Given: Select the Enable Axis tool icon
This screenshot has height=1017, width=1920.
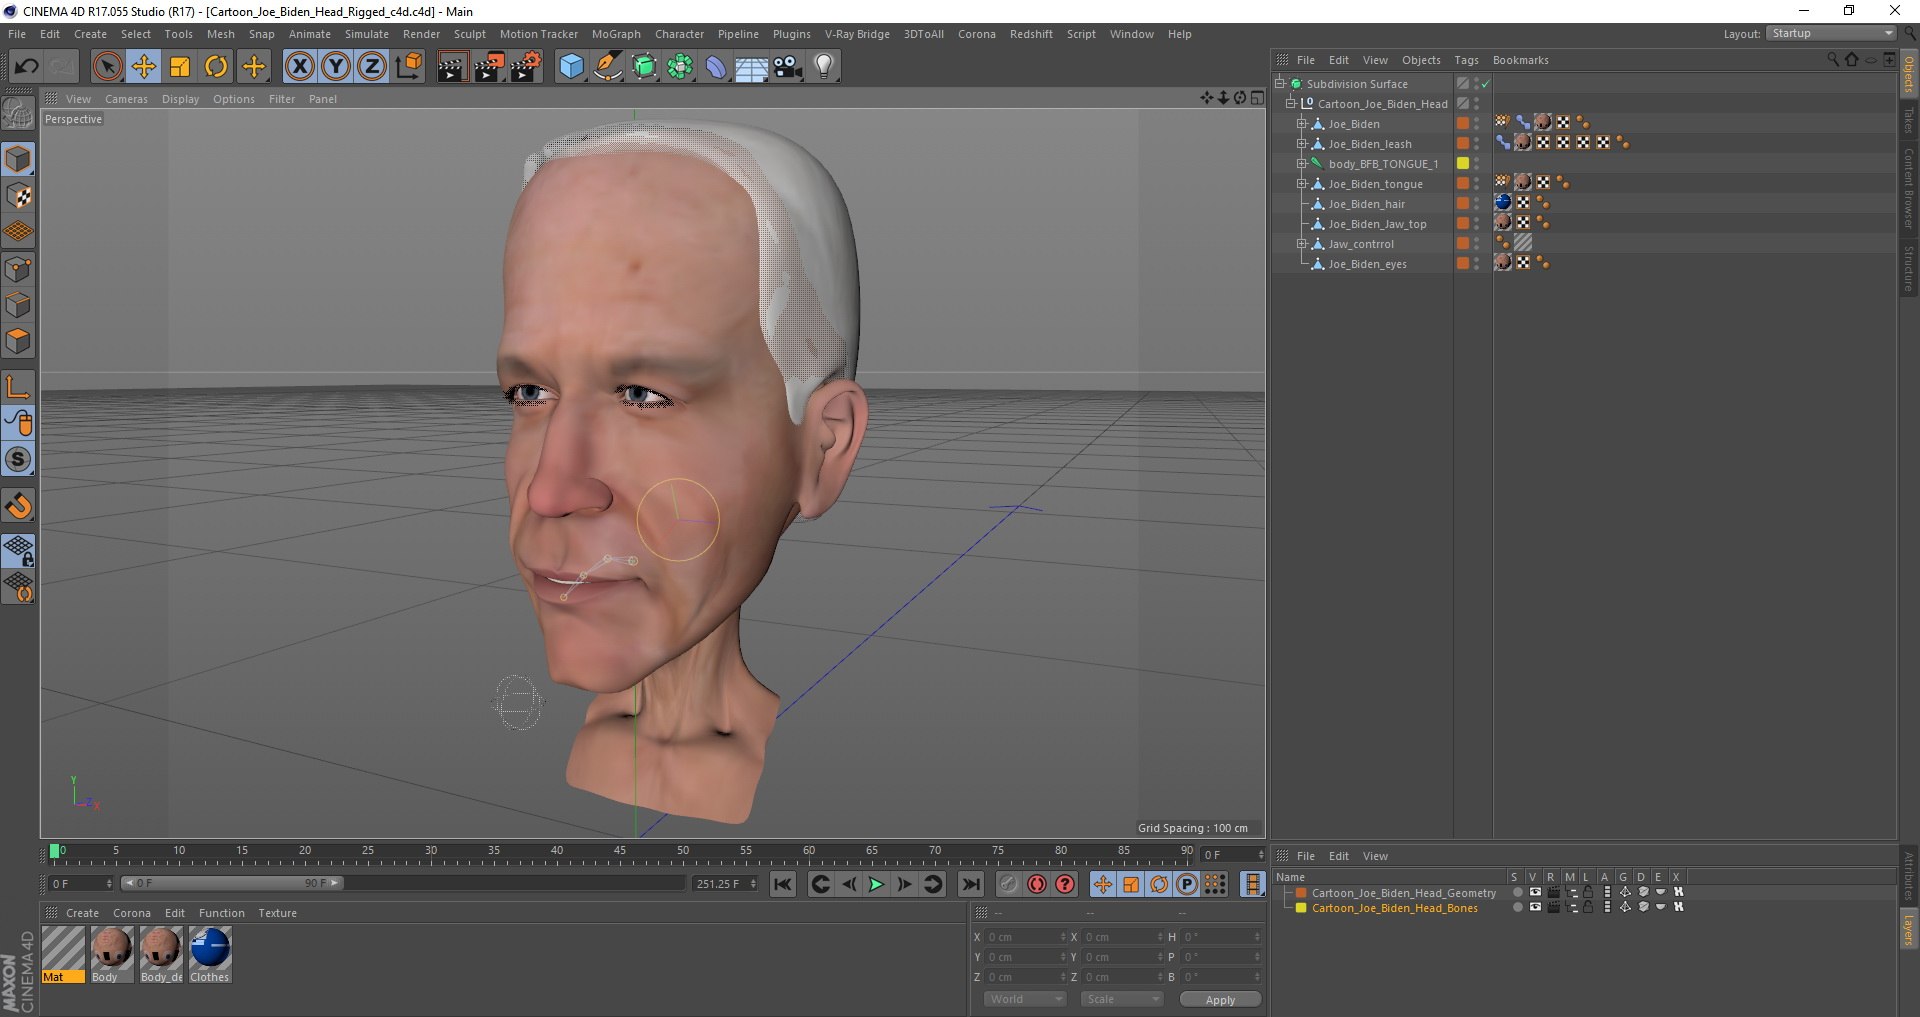Looking at the screenshot, I should (19, 387).
